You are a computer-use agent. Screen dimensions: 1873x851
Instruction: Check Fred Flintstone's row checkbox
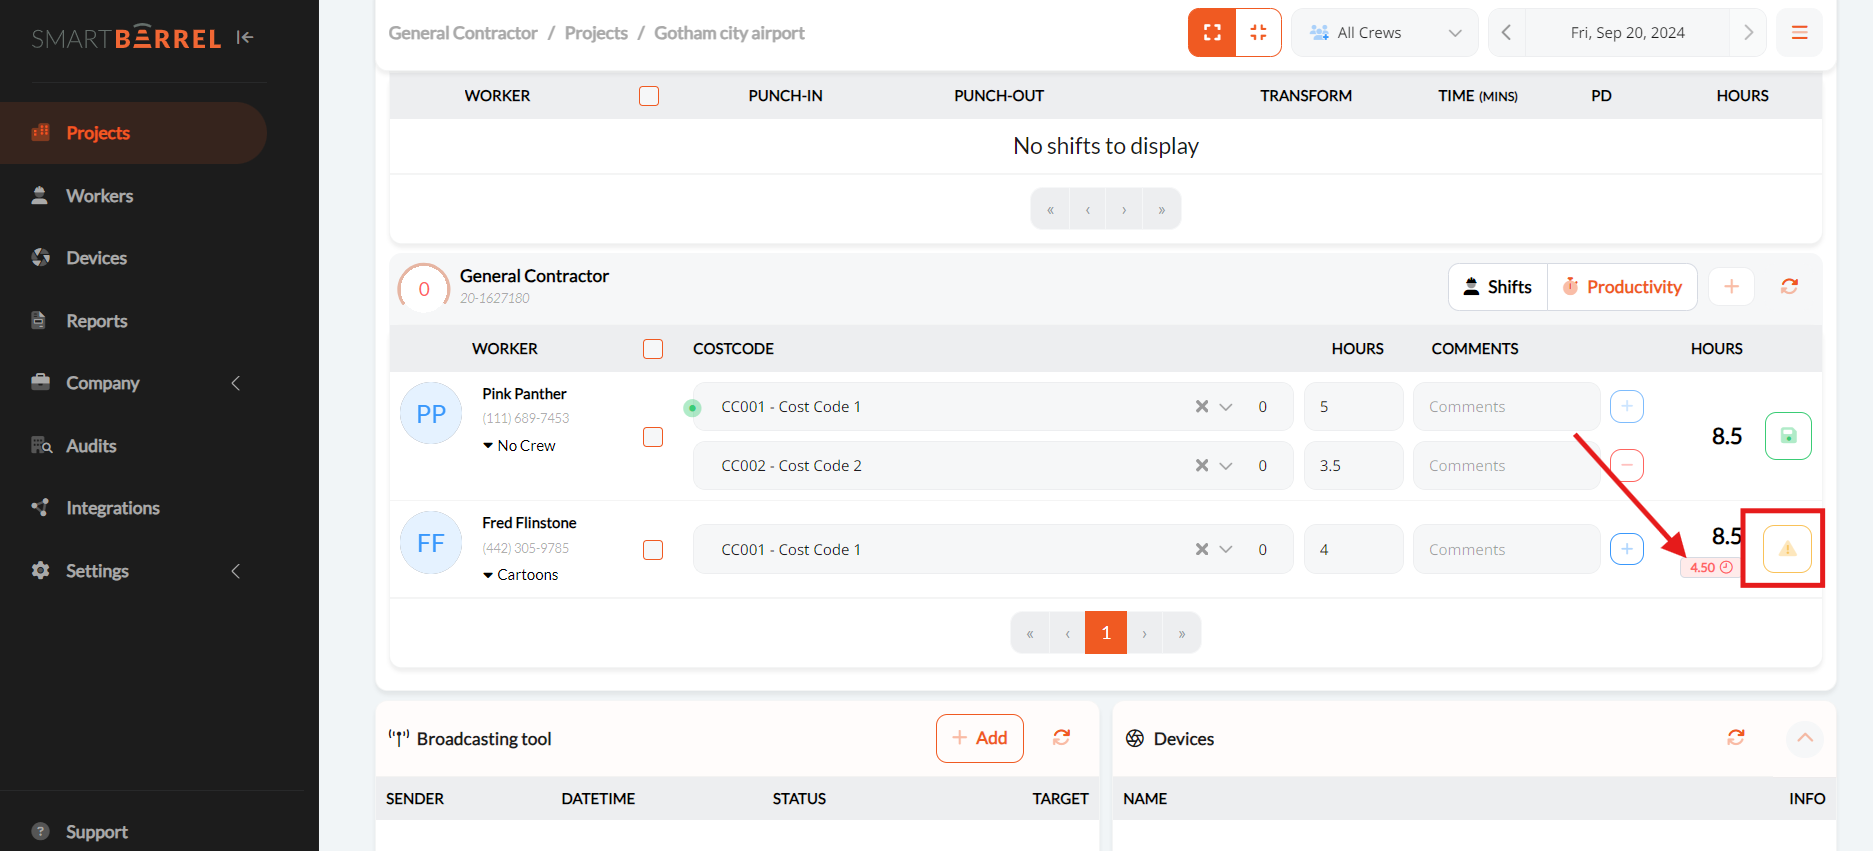(x=653, y=550)
